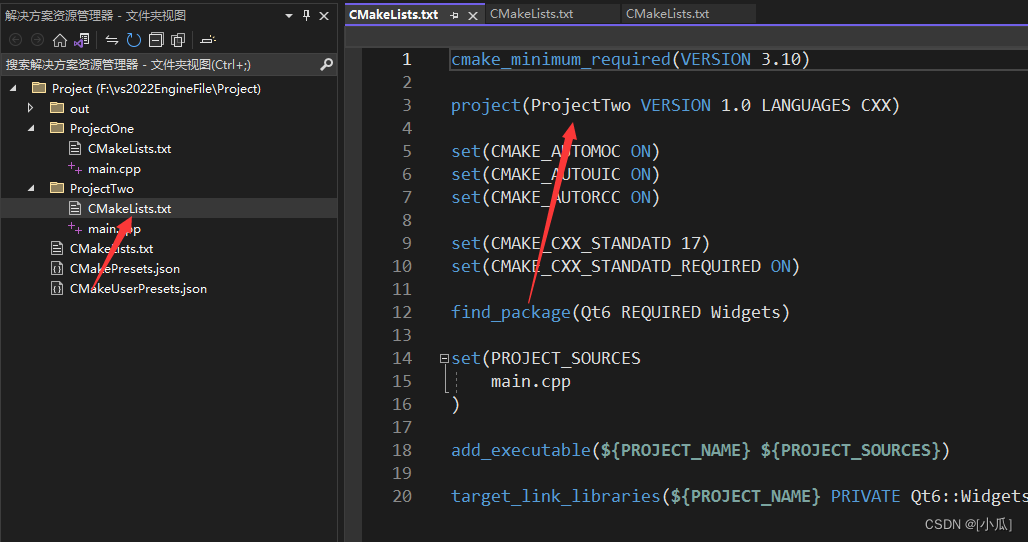
Task: Click add_executable on line 18
Action: (521, 450)
